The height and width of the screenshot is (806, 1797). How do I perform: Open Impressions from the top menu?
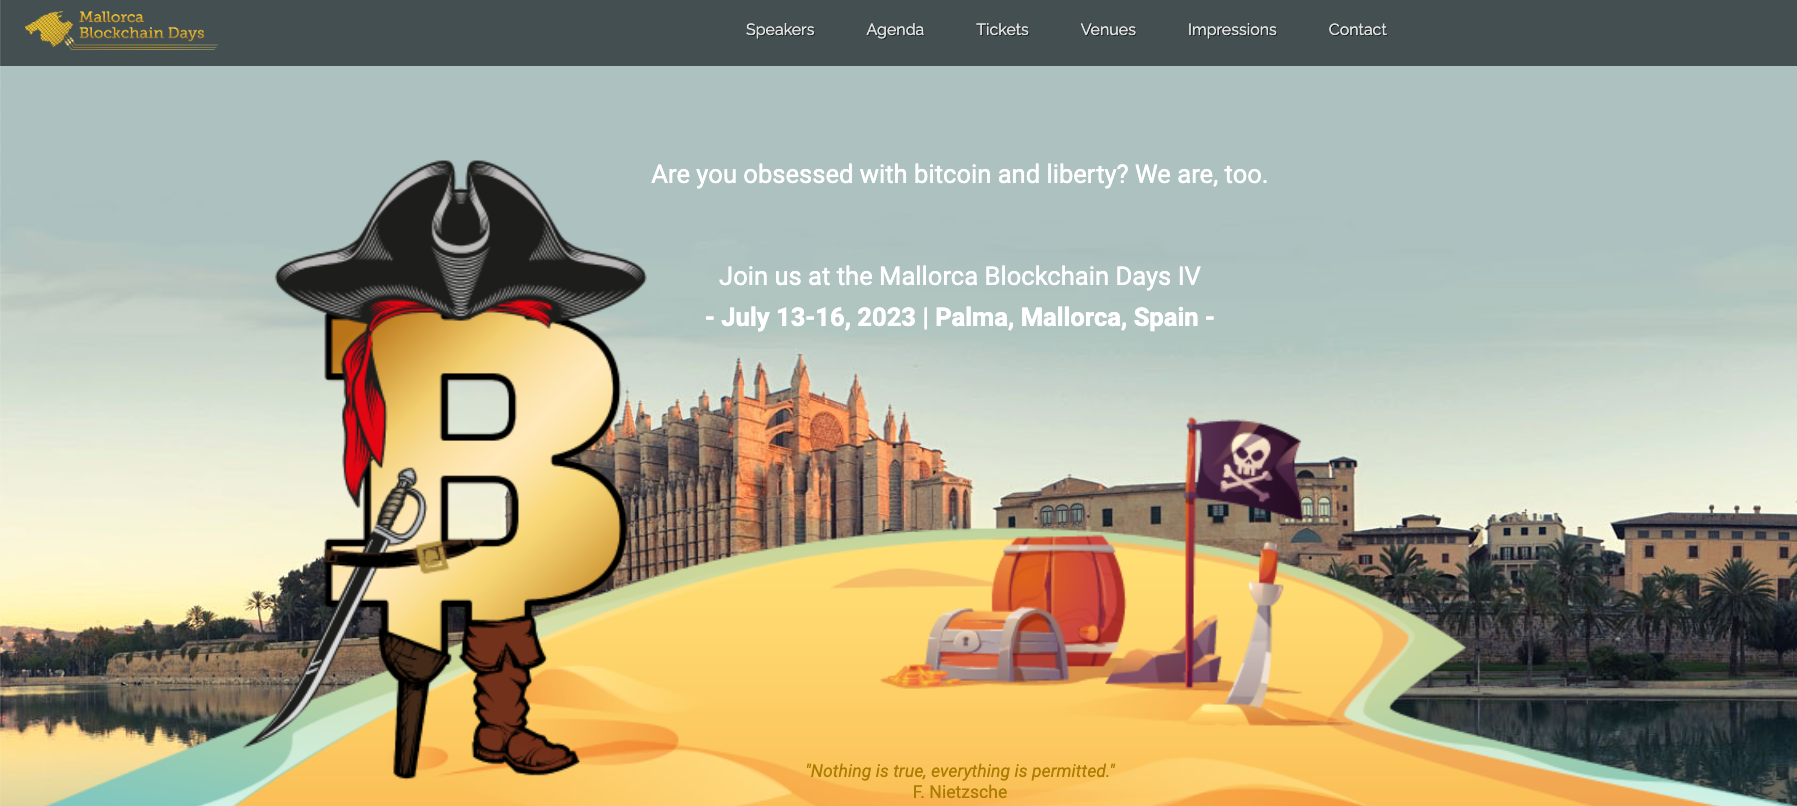click(1232, 30)
